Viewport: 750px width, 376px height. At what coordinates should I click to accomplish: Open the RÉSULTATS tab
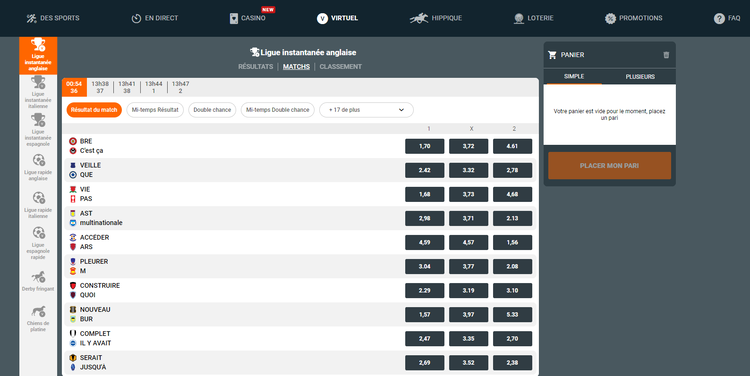pos(255,67)
